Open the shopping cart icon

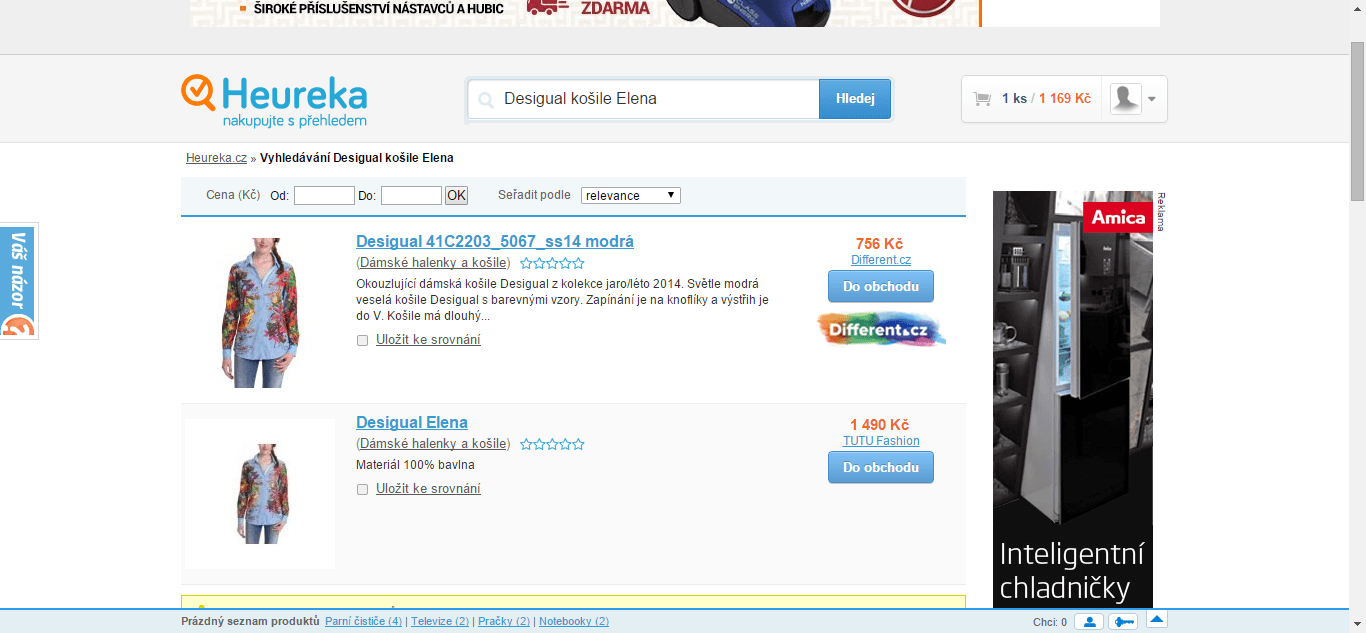[982, 99]
